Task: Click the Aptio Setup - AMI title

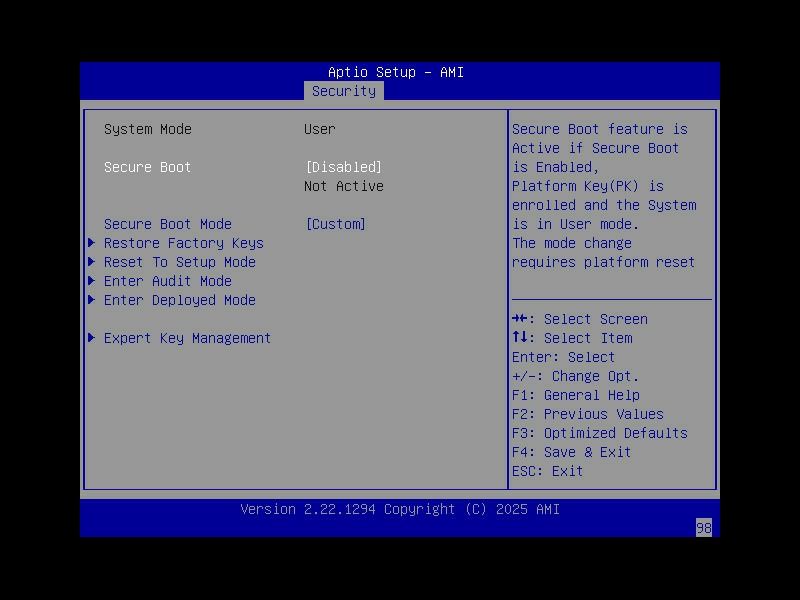Action: (396, 72)
